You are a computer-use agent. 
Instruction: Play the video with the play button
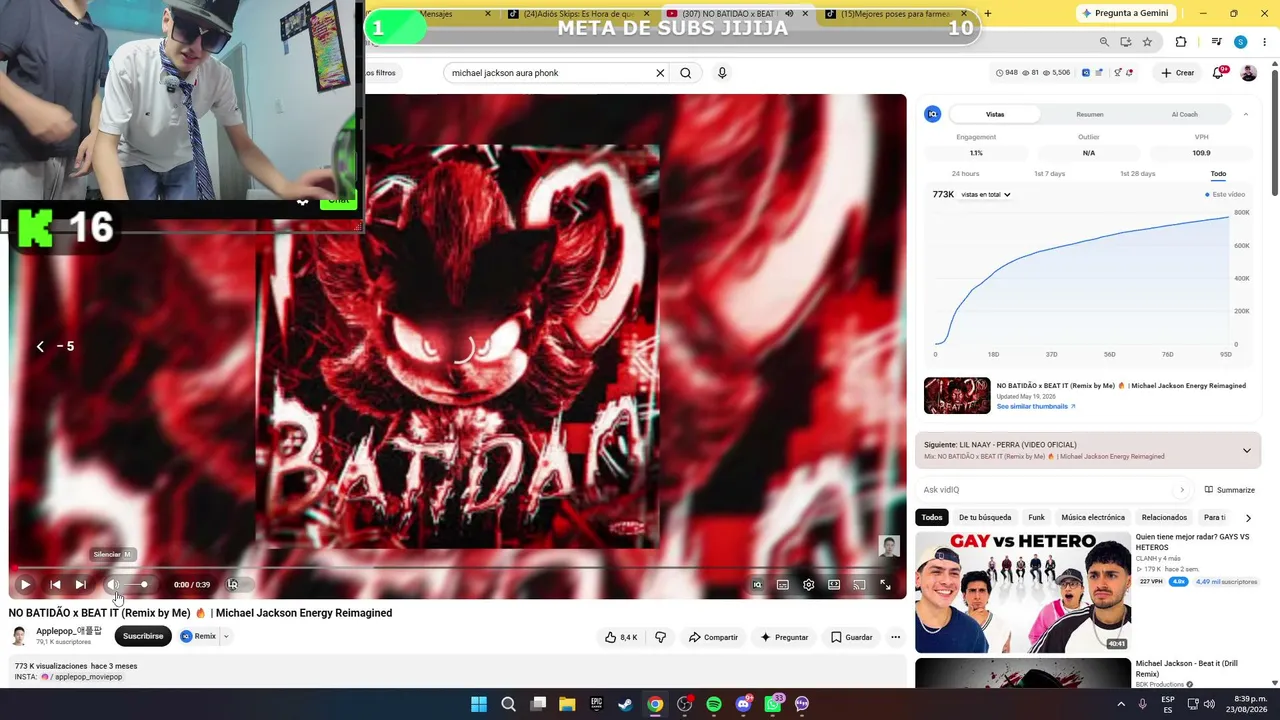tap(25, 585)
